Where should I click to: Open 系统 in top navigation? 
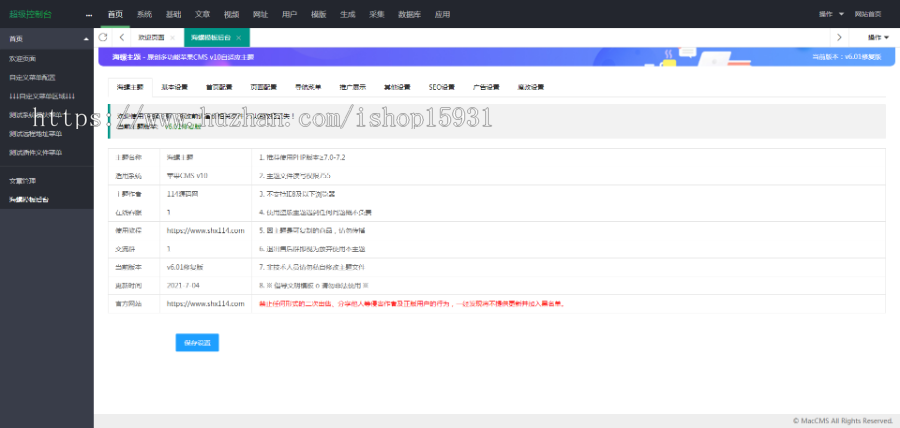145,15
